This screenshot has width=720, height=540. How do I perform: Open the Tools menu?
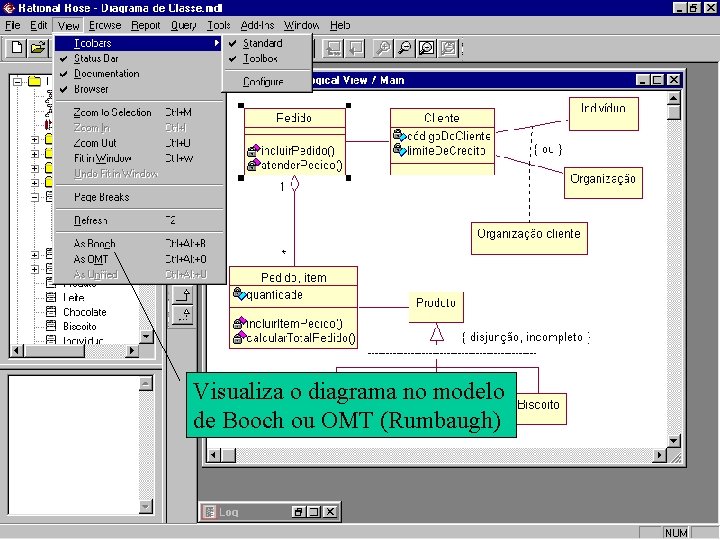[x=219, y=25]
